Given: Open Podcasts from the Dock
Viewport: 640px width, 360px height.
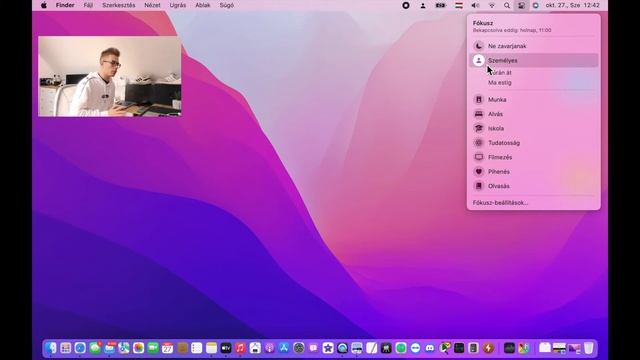Looking at the screenshot, I should (269, 348).
